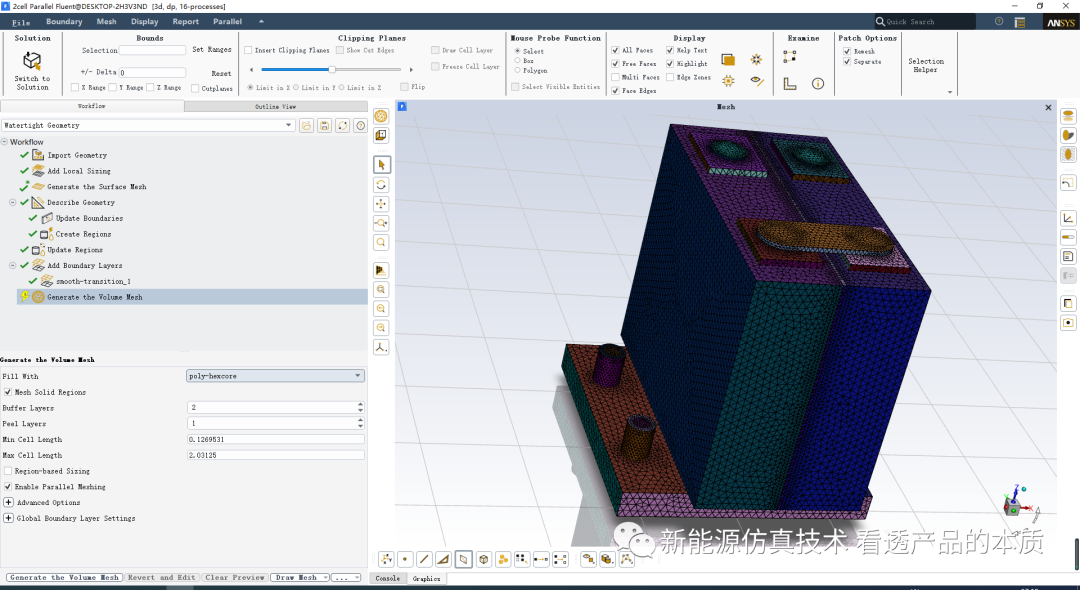Select the arrow pointer tool in viewport toolbar
This screenshot has height=590, width=1080.
(x=381, y=164)
